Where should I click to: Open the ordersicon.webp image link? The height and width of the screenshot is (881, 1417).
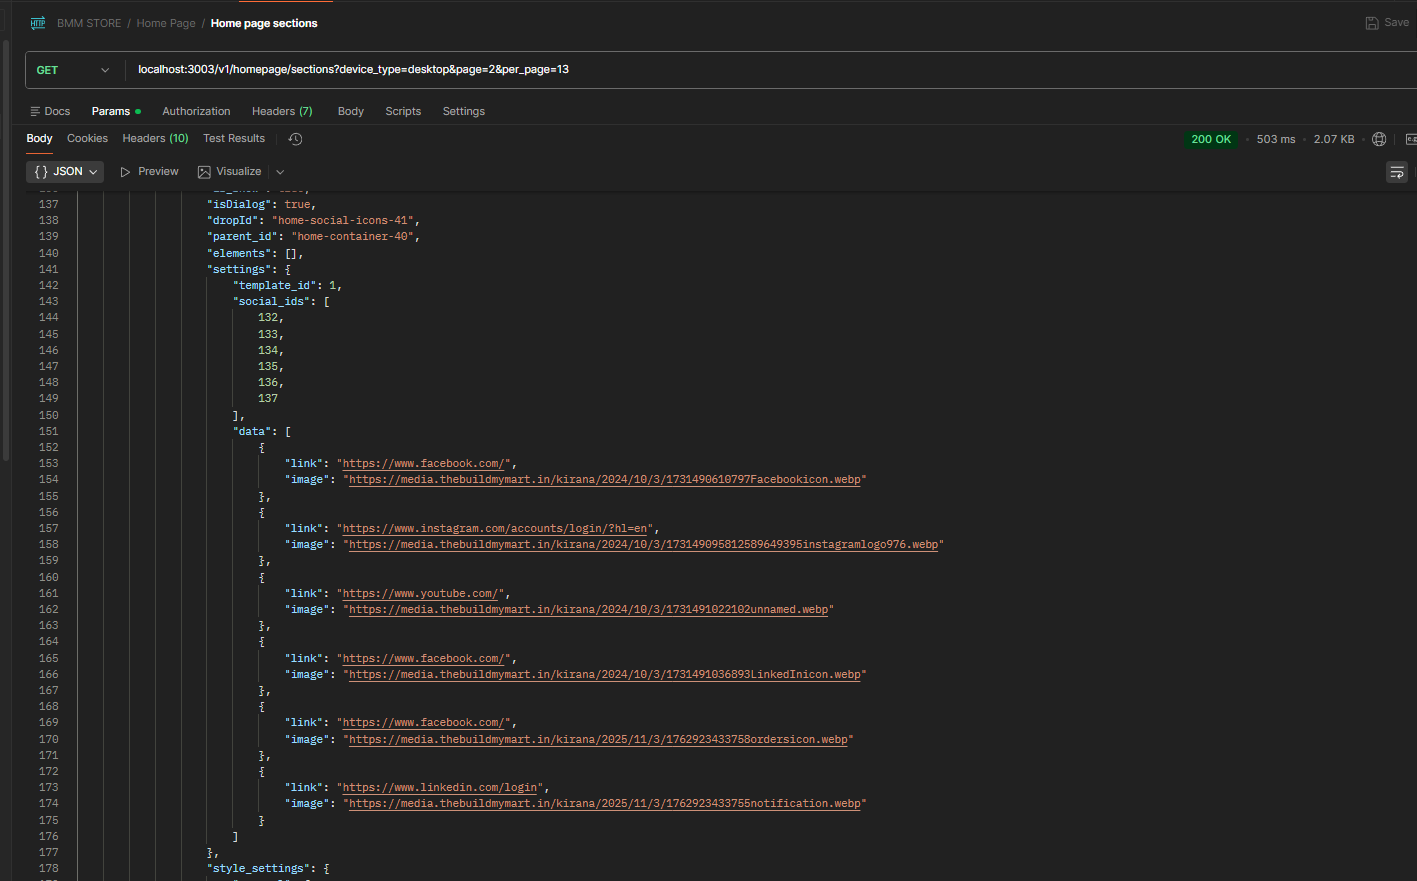(x=599, y=740)
